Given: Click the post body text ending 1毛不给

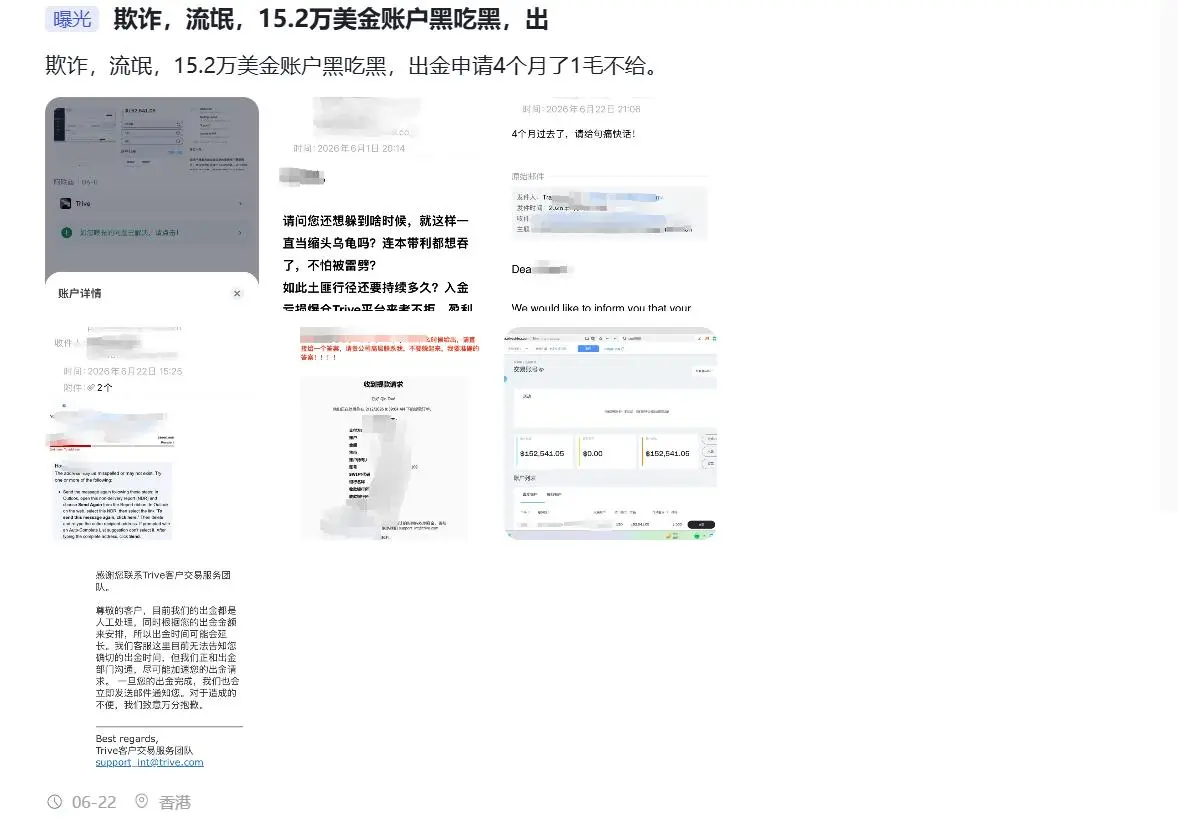Looking at the screenshot, I should (x=352, y=66).
